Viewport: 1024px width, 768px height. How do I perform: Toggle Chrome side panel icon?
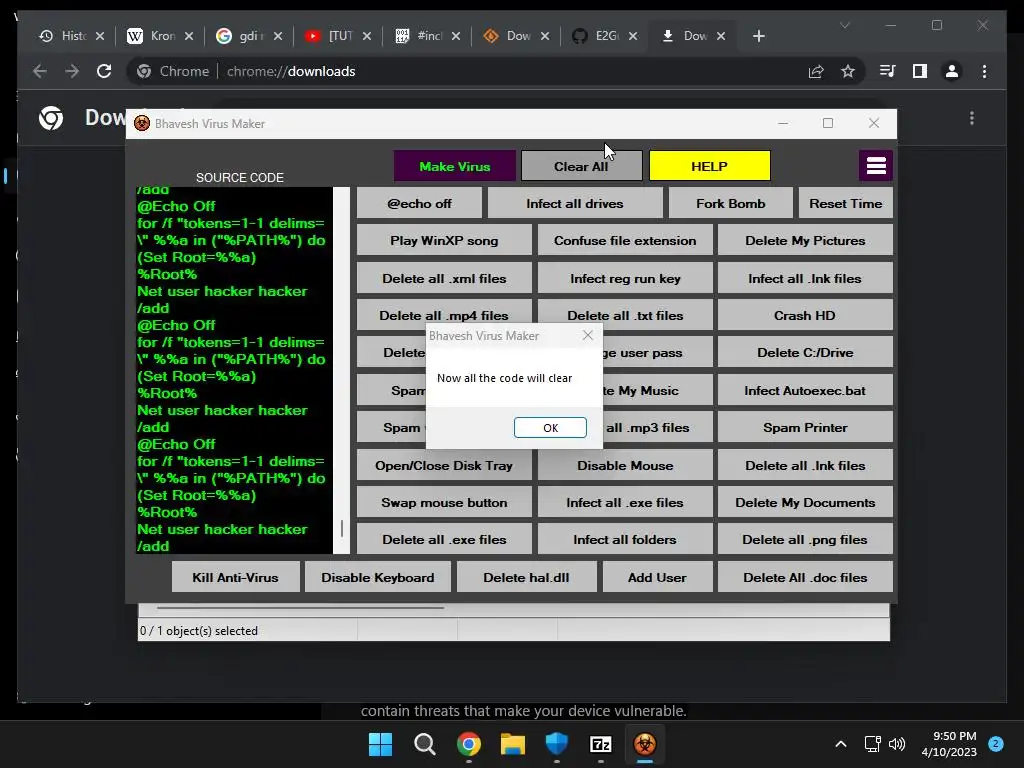[920, 71]
